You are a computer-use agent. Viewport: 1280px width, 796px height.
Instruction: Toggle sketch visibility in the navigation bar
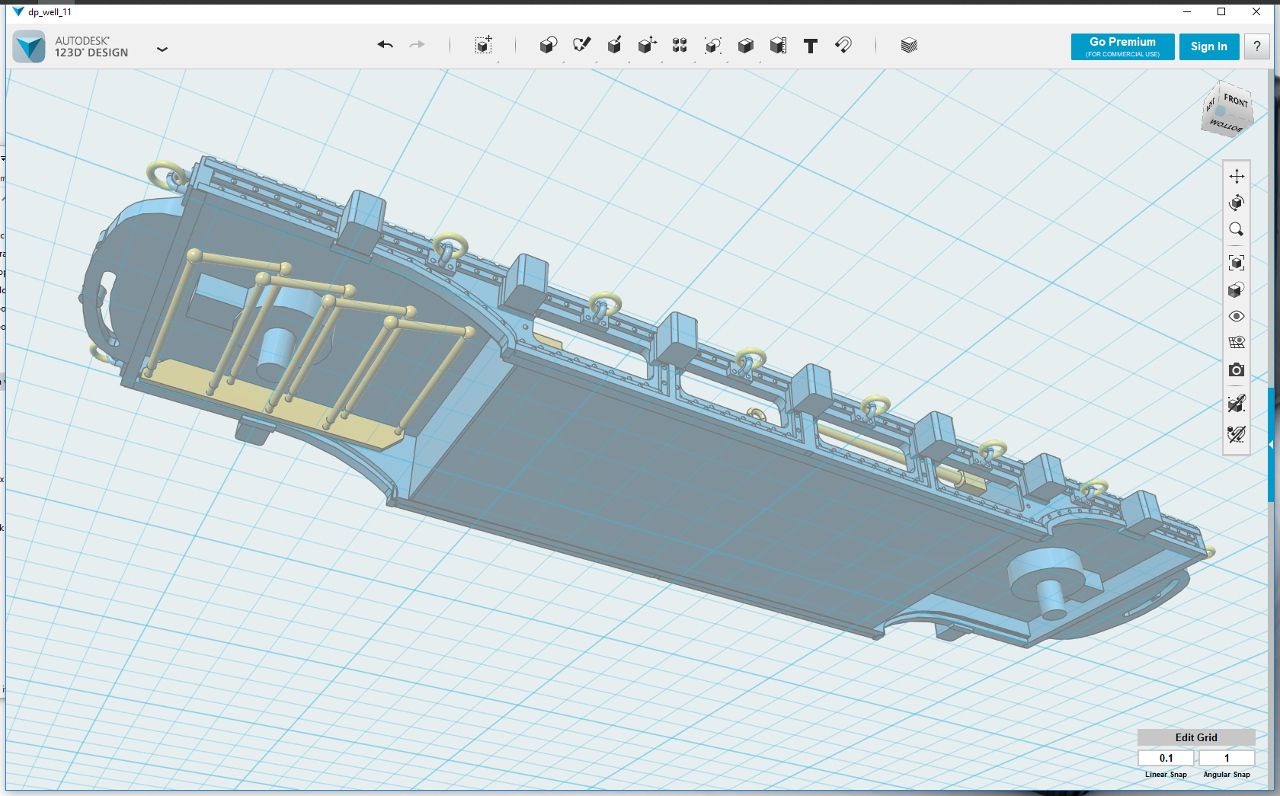click(1236, 434)
